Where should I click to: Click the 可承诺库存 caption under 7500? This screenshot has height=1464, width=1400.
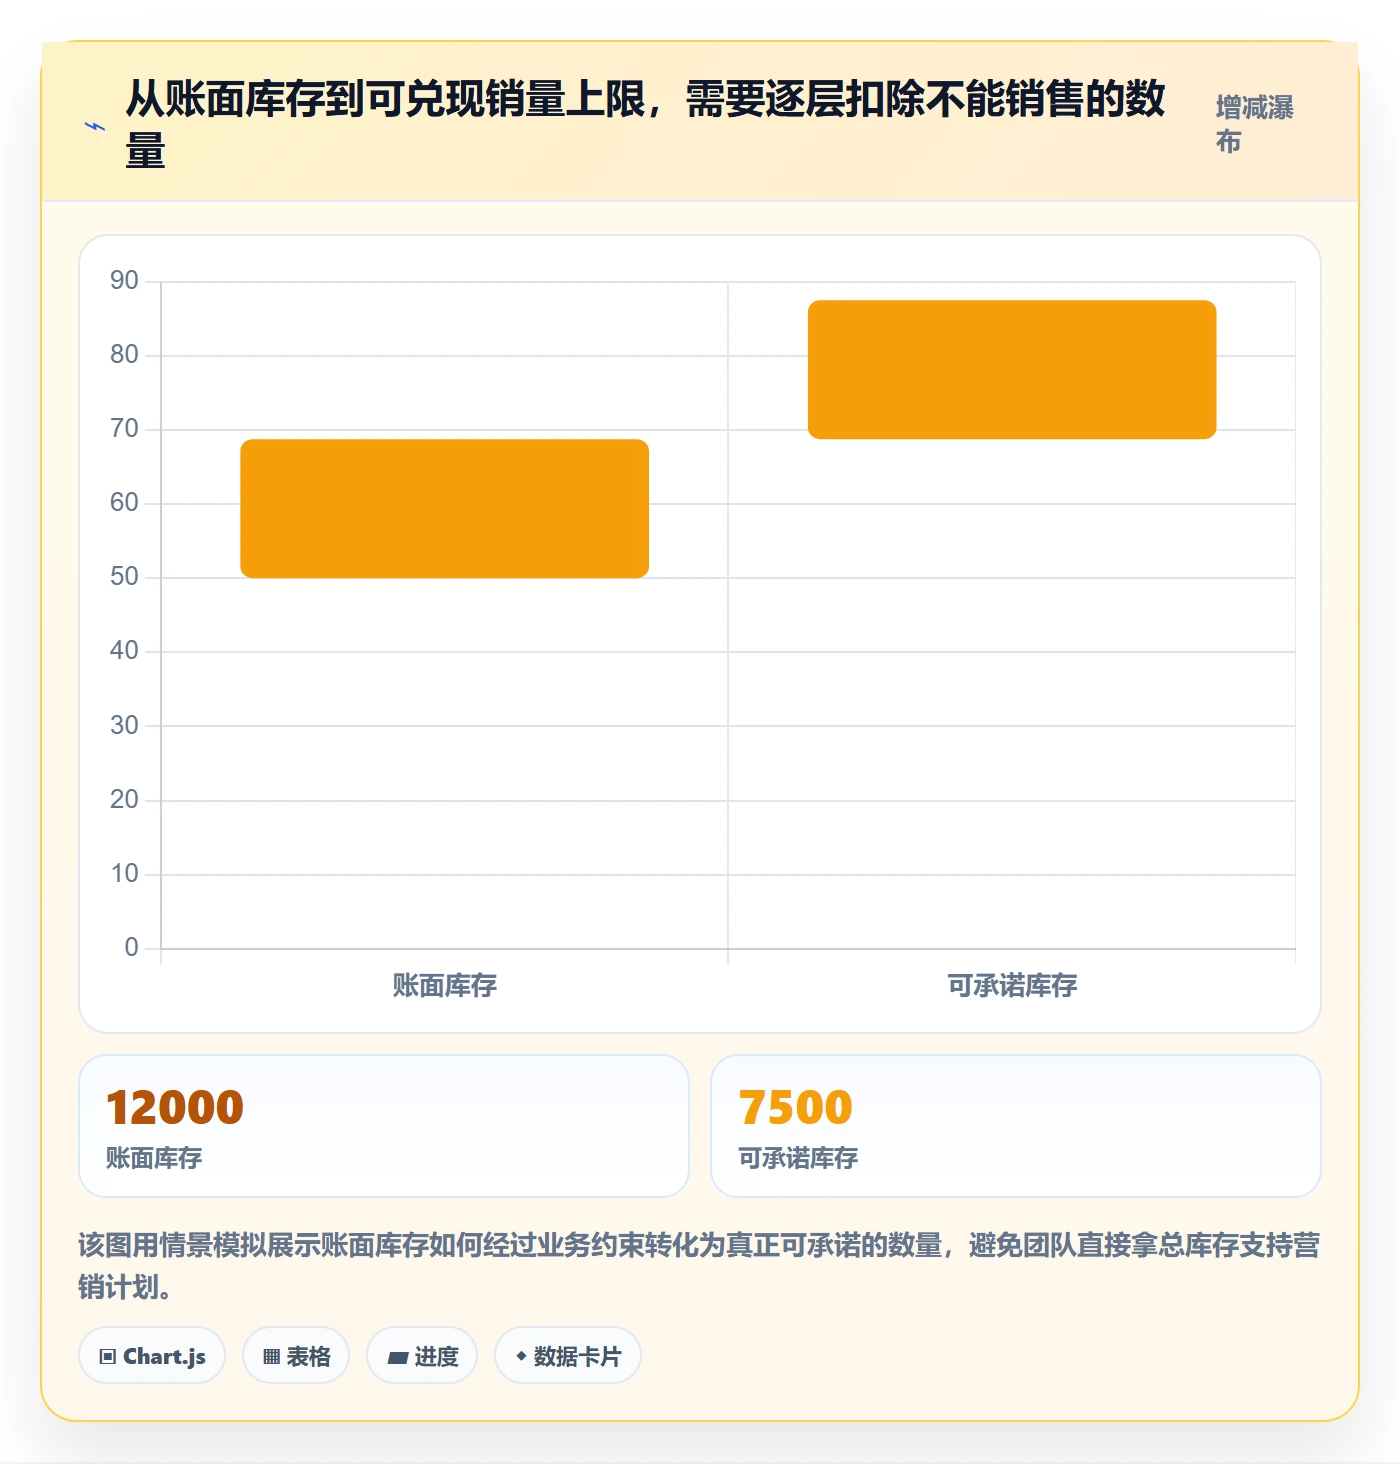coord(798,1158)
